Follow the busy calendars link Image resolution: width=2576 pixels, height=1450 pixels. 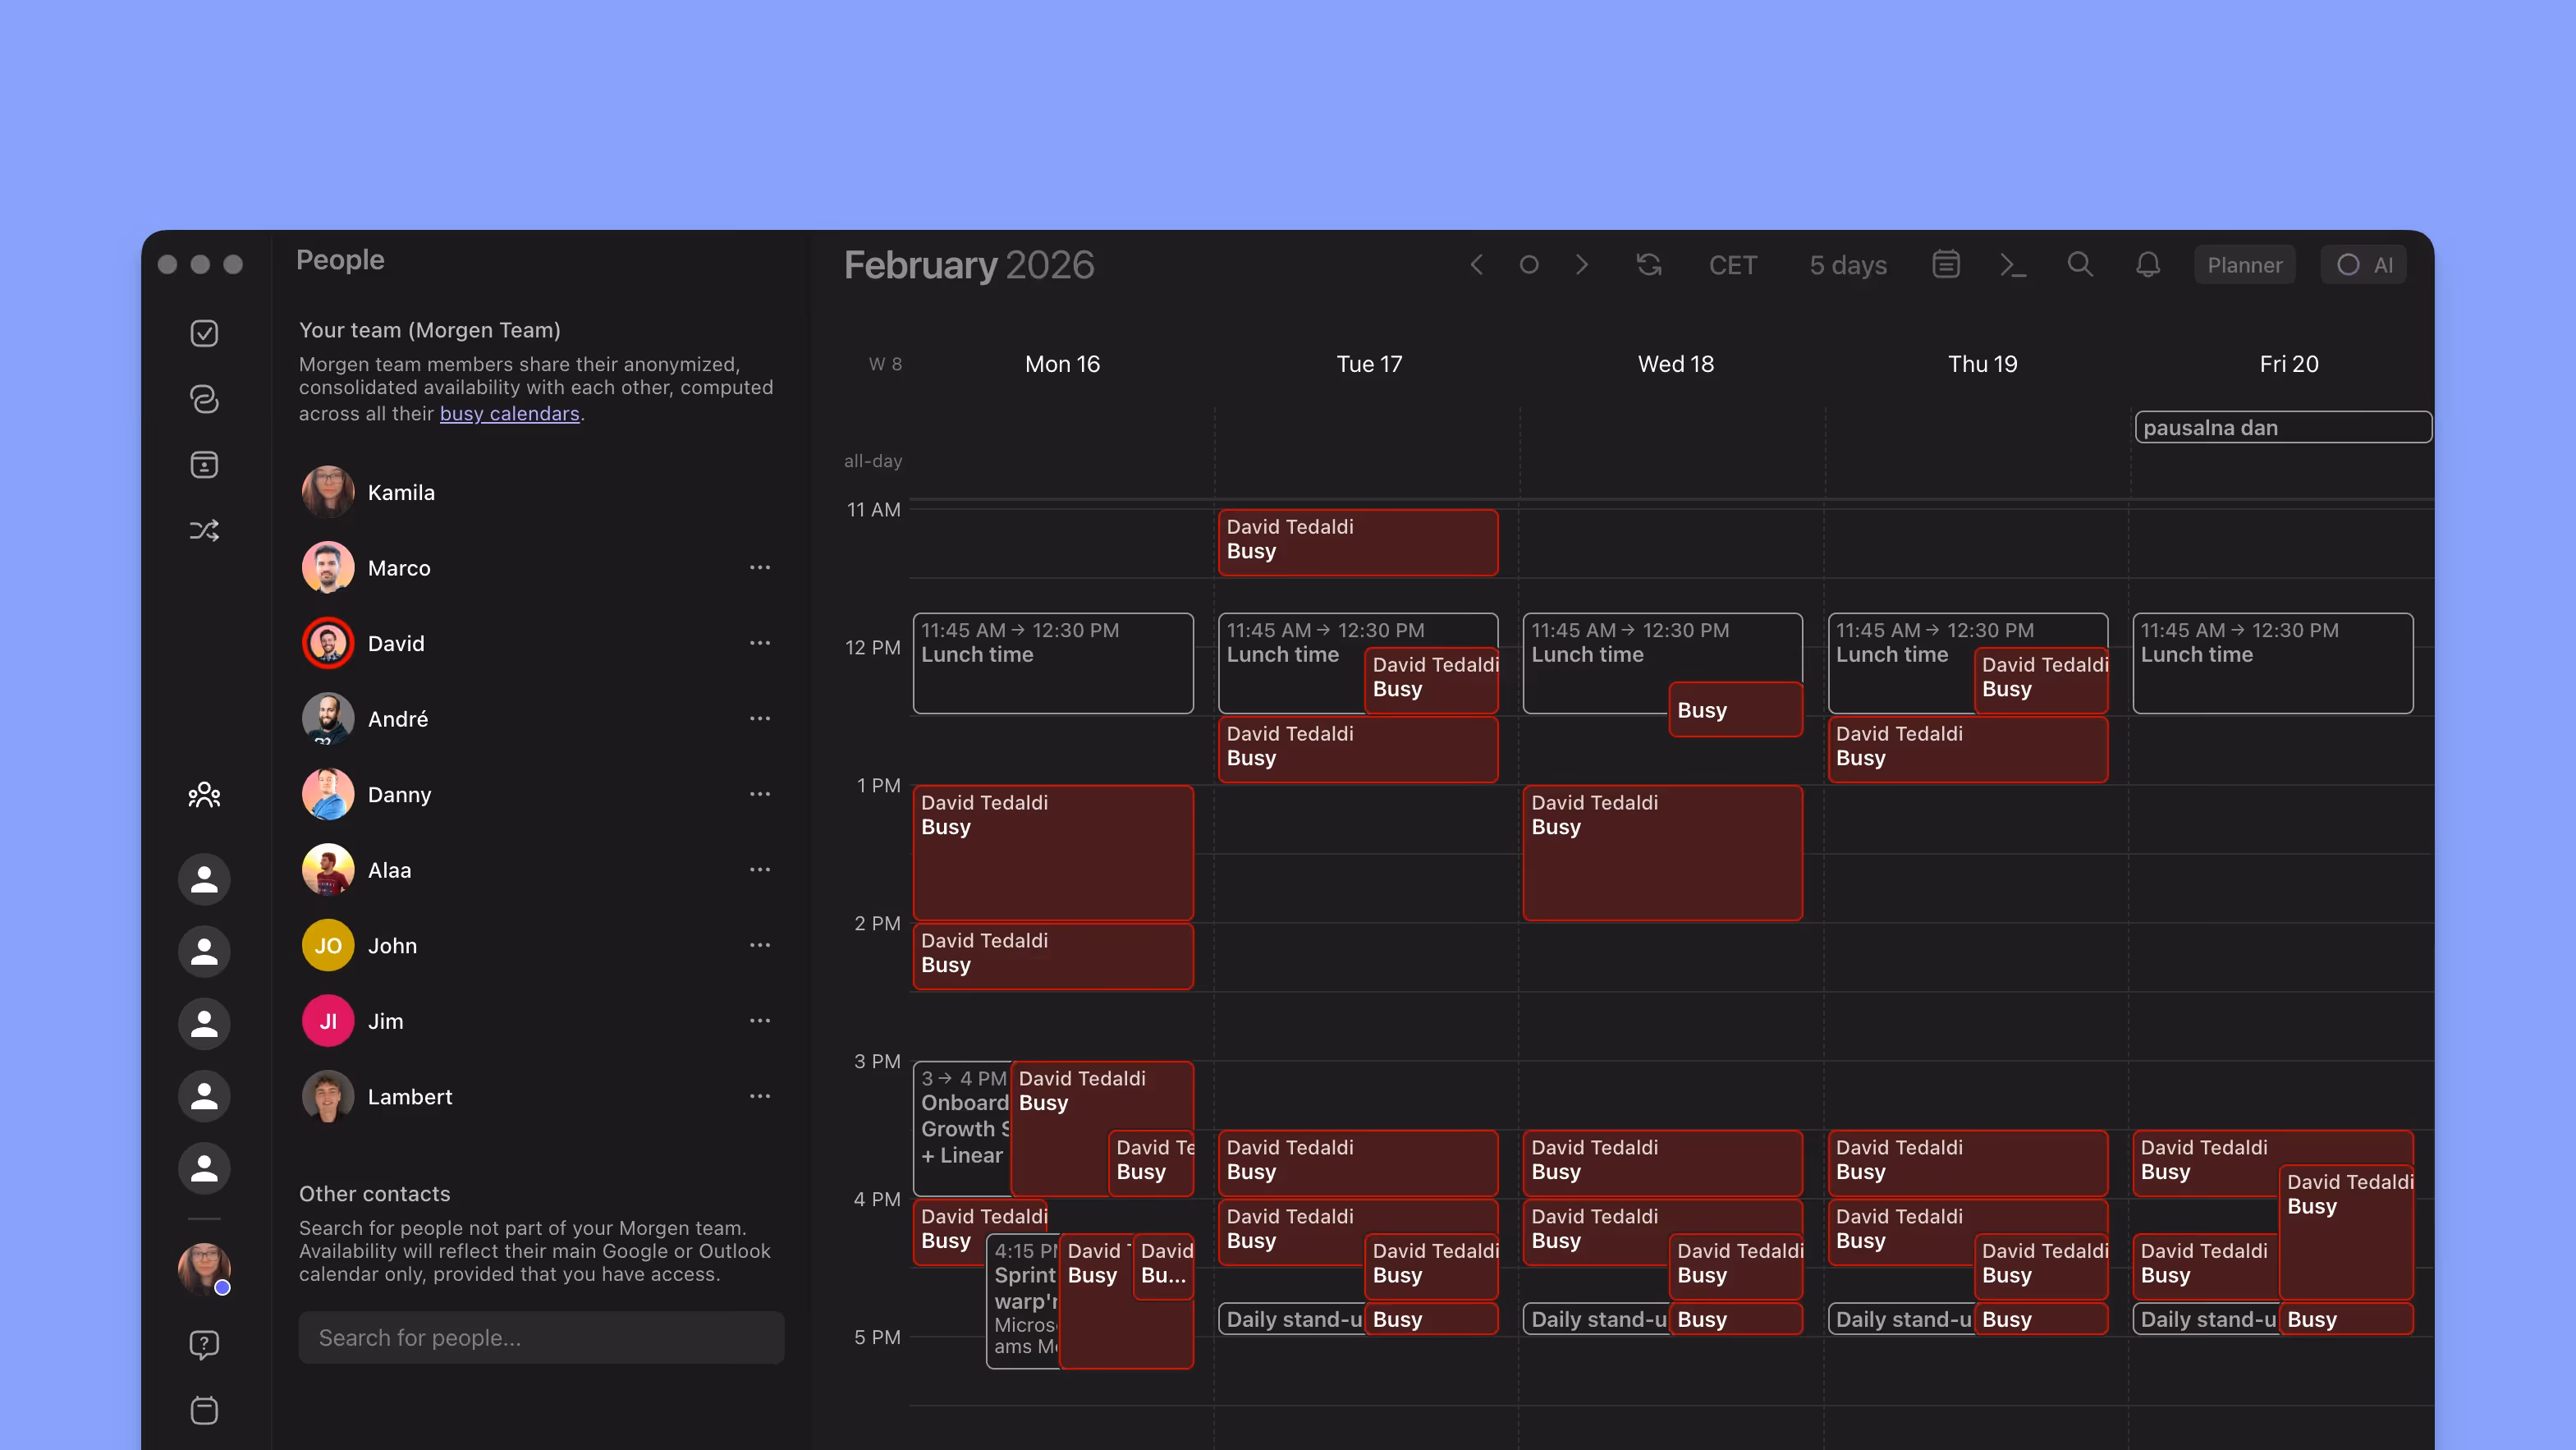[509, 414]
